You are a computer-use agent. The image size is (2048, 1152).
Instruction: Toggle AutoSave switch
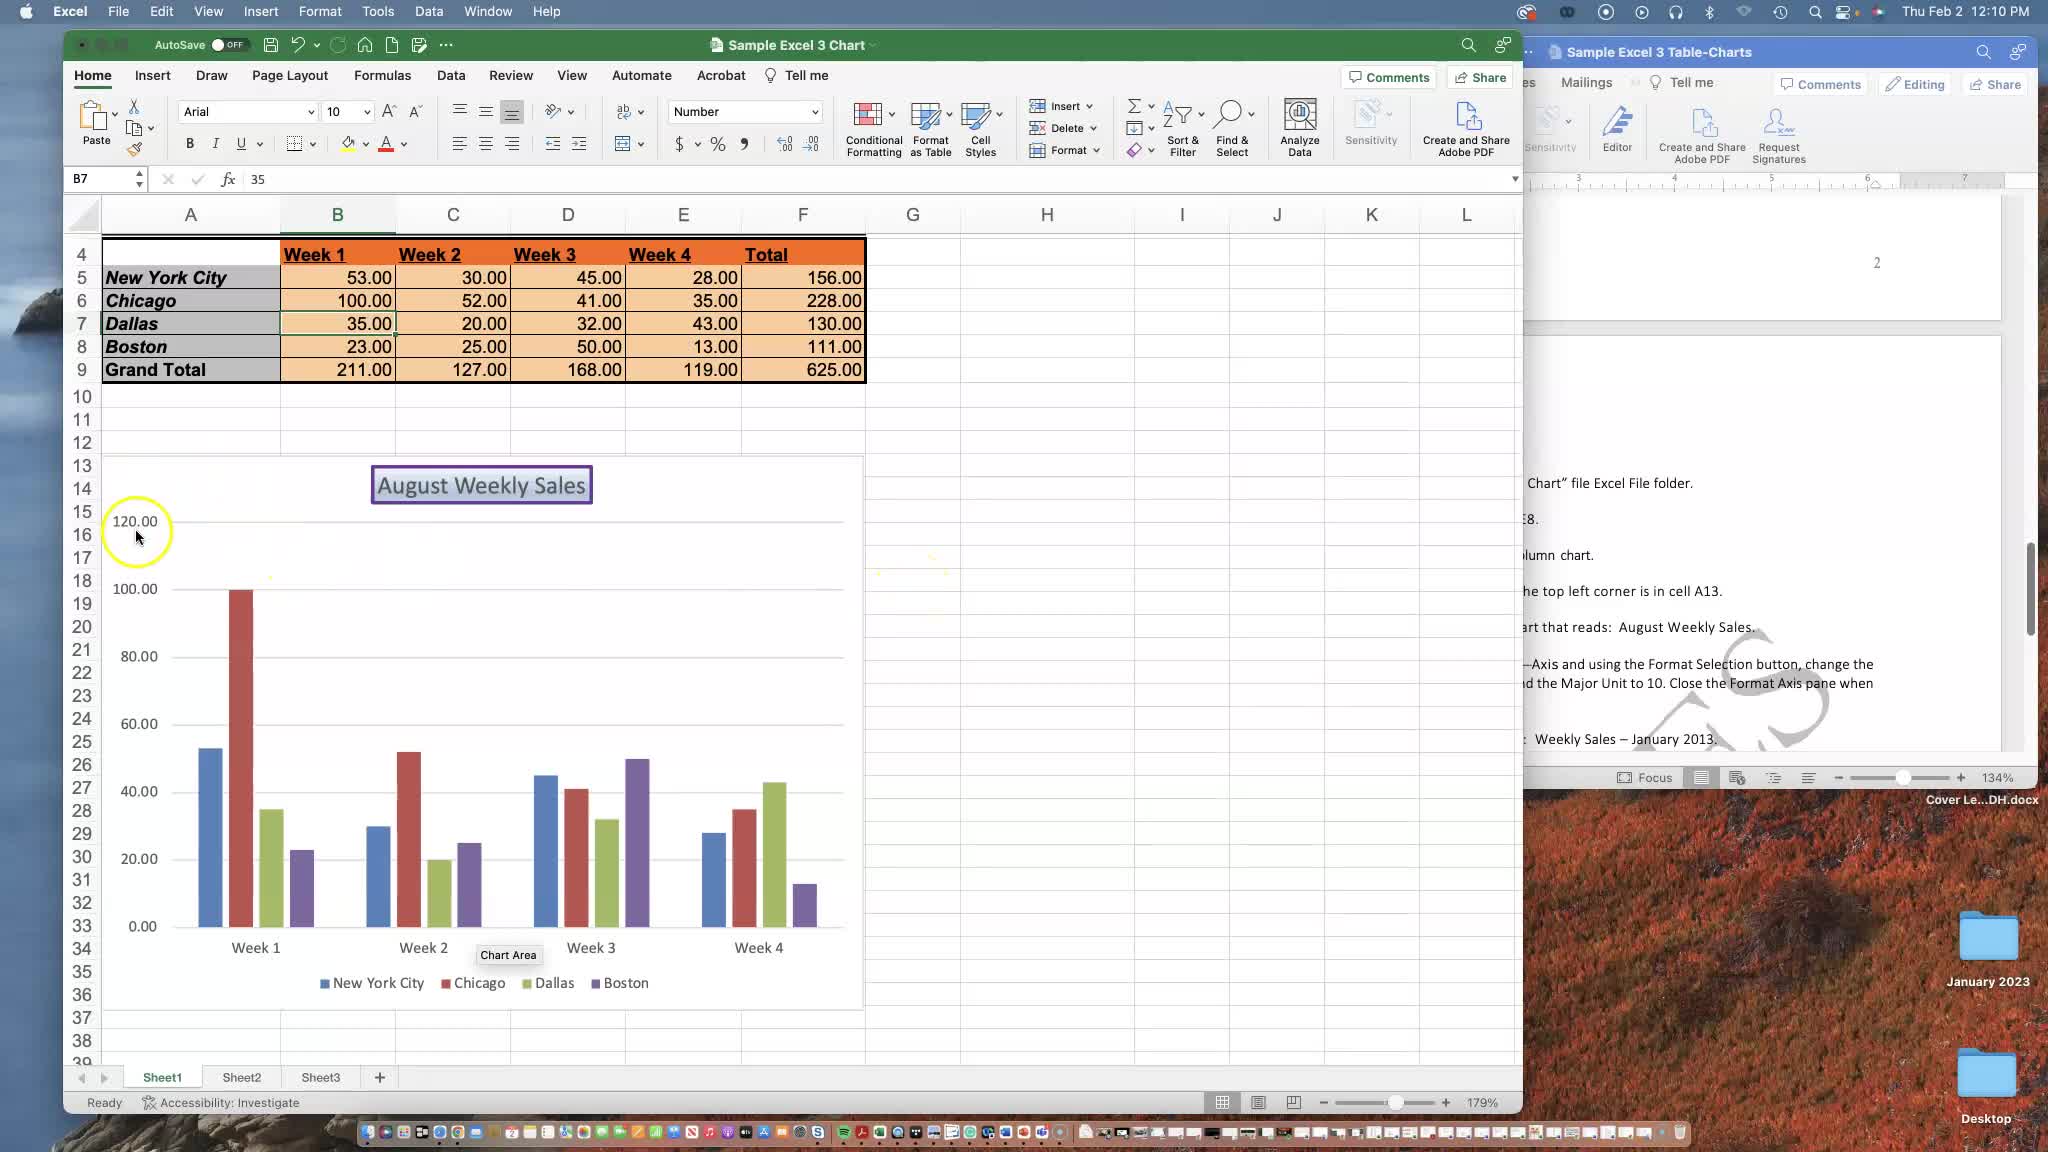pos(228,45)
